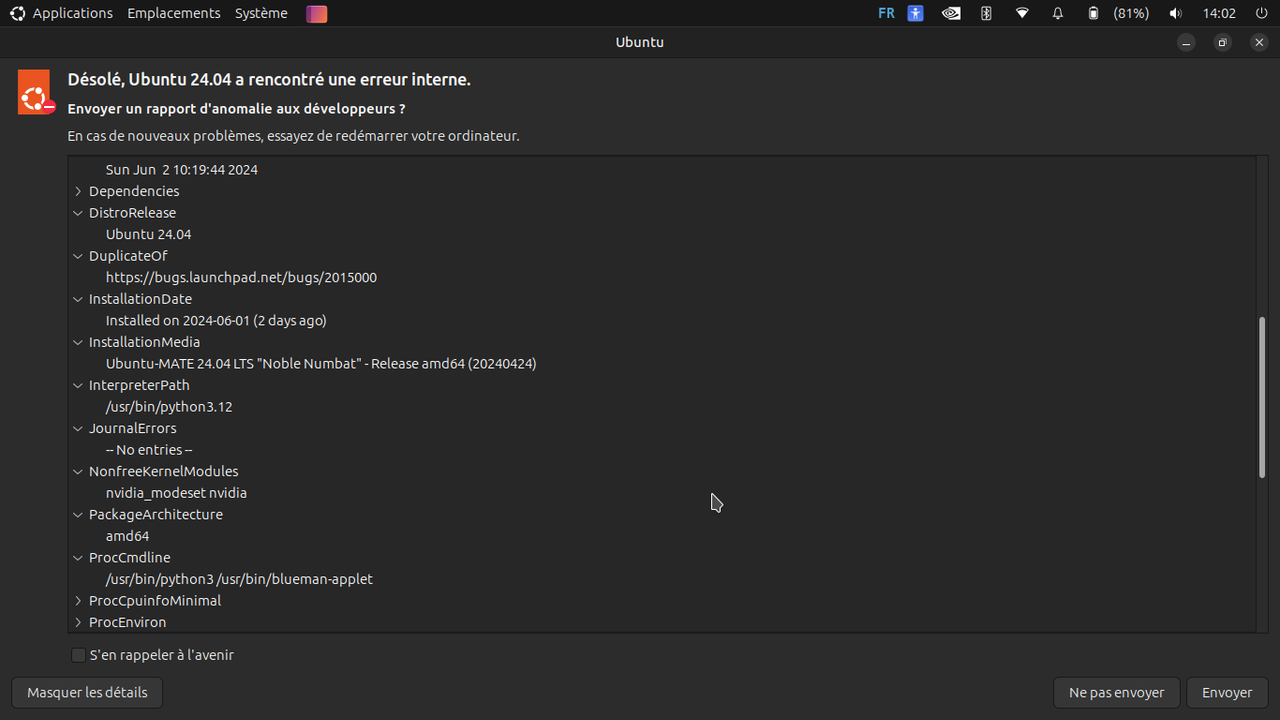Select the No entries value

(x=149, y=449)
